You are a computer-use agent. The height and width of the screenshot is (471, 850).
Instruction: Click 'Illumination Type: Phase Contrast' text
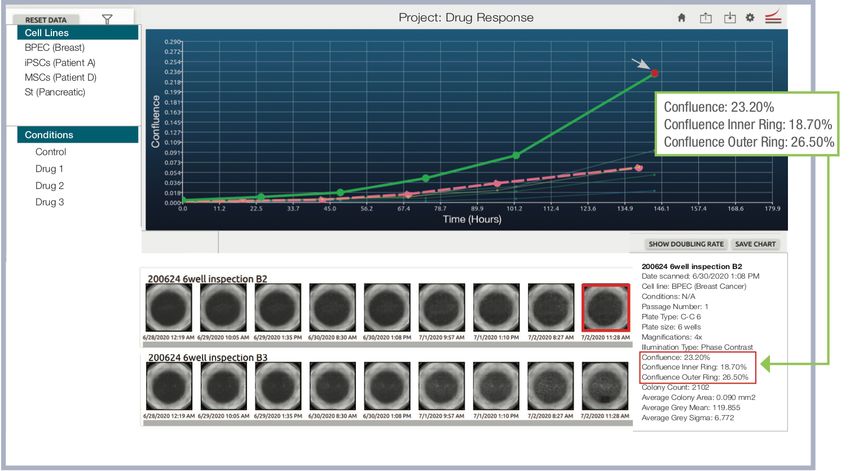(697, 347)
